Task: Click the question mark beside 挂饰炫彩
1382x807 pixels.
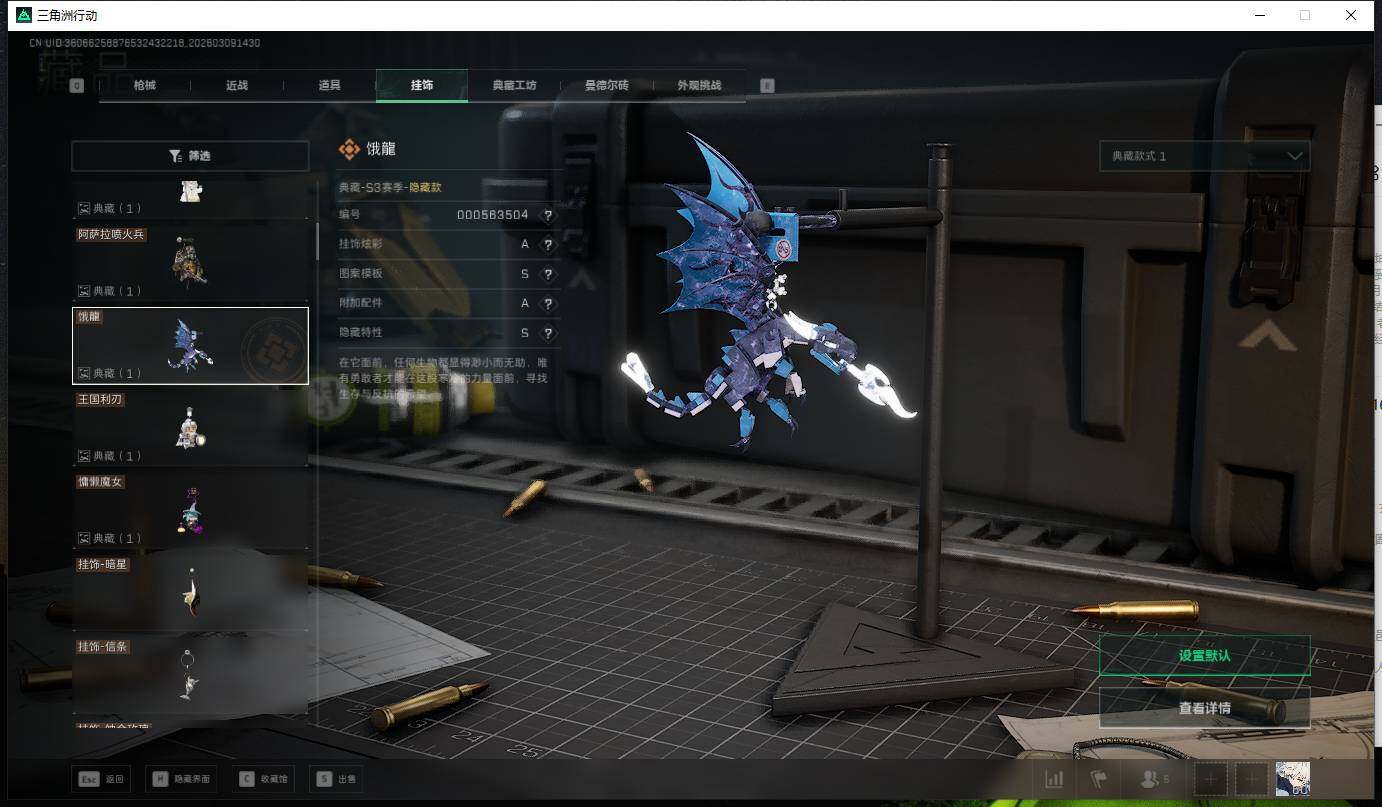Action: click(548, 245)
